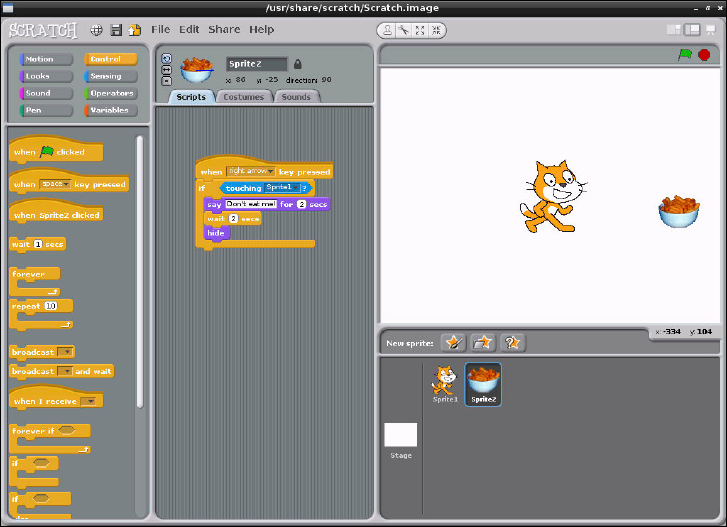Switch to the Costumes tab
Screen dimensions: 727x527
pyautogui.click(x=242, y=97)
